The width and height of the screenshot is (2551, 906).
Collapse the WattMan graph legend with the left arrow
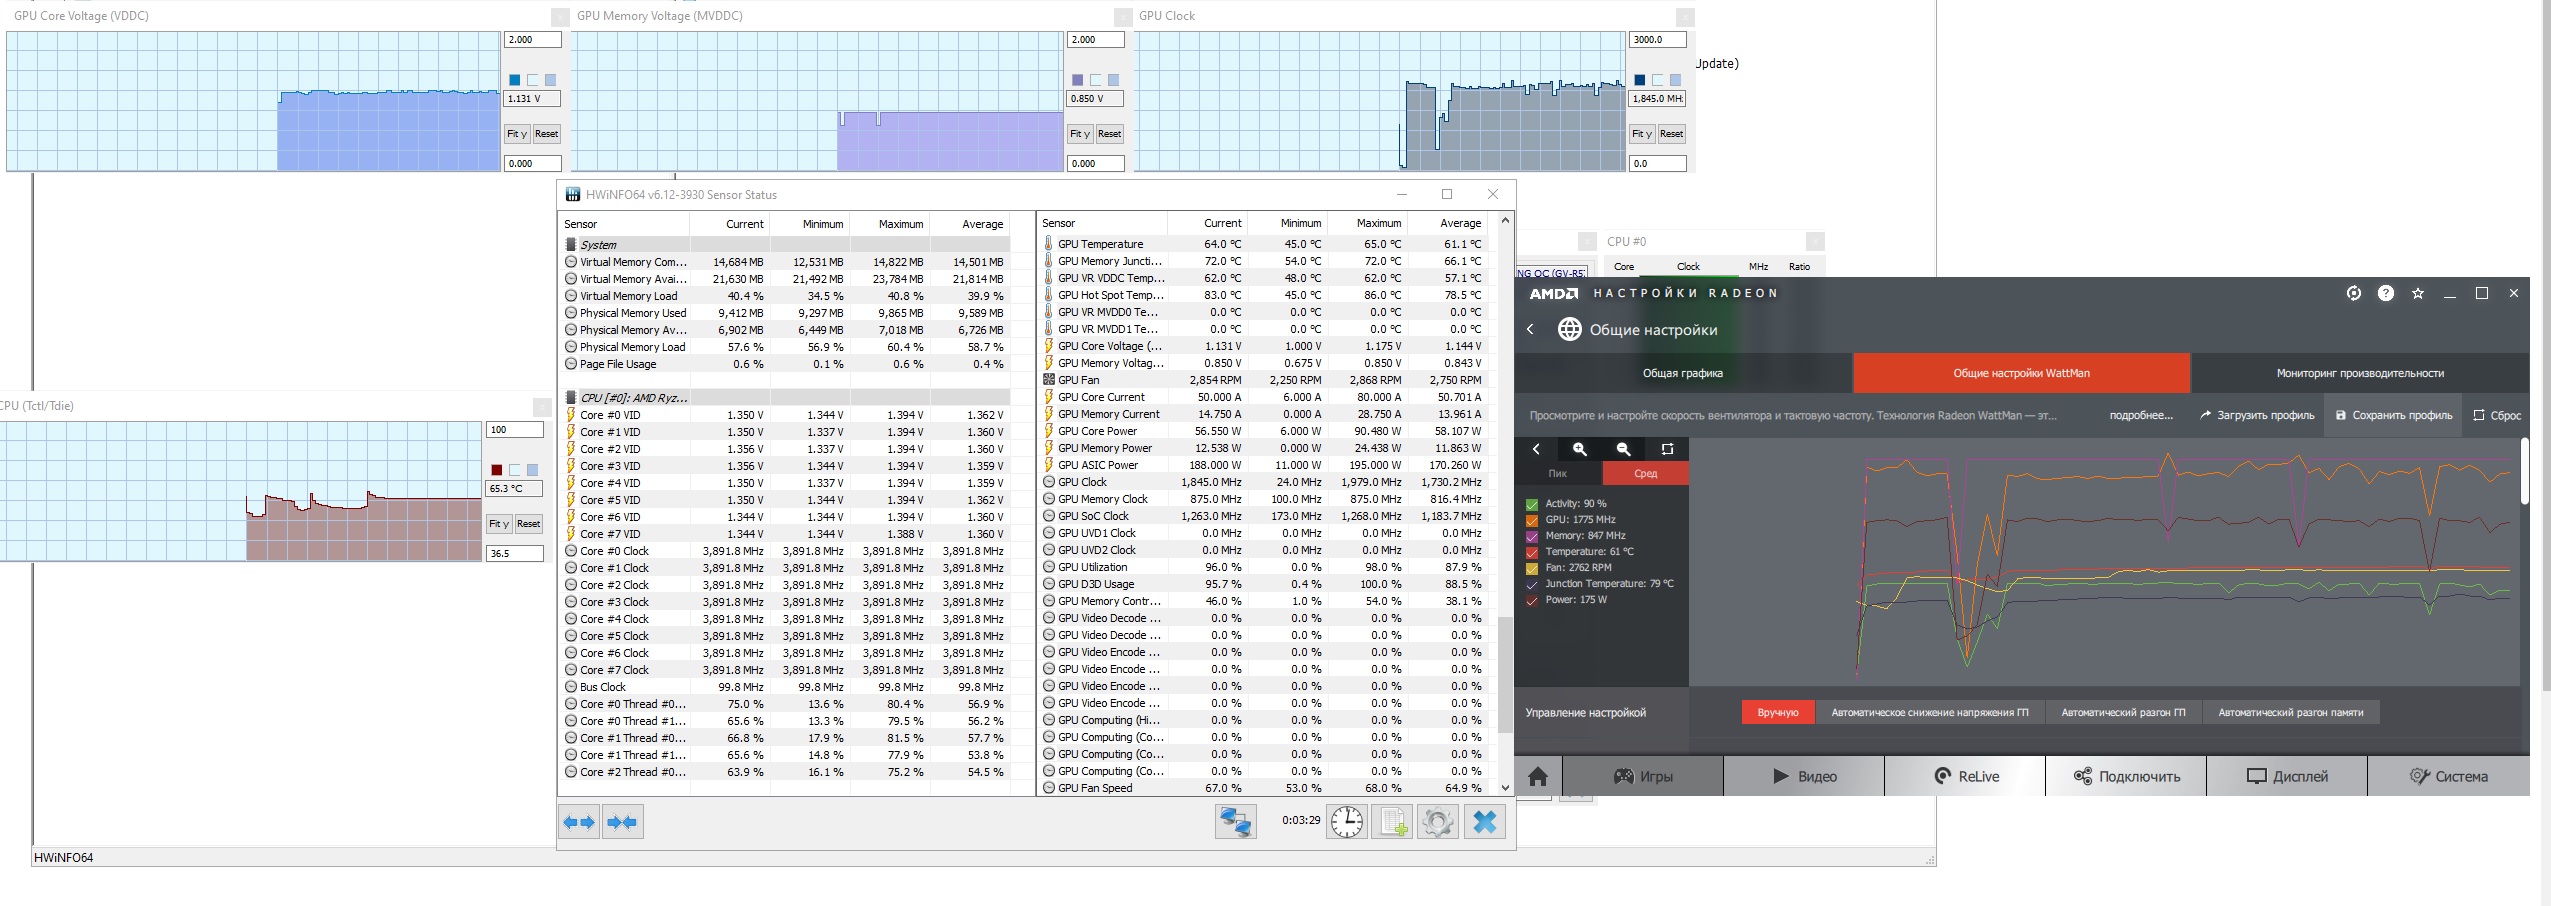(1537, 449)
